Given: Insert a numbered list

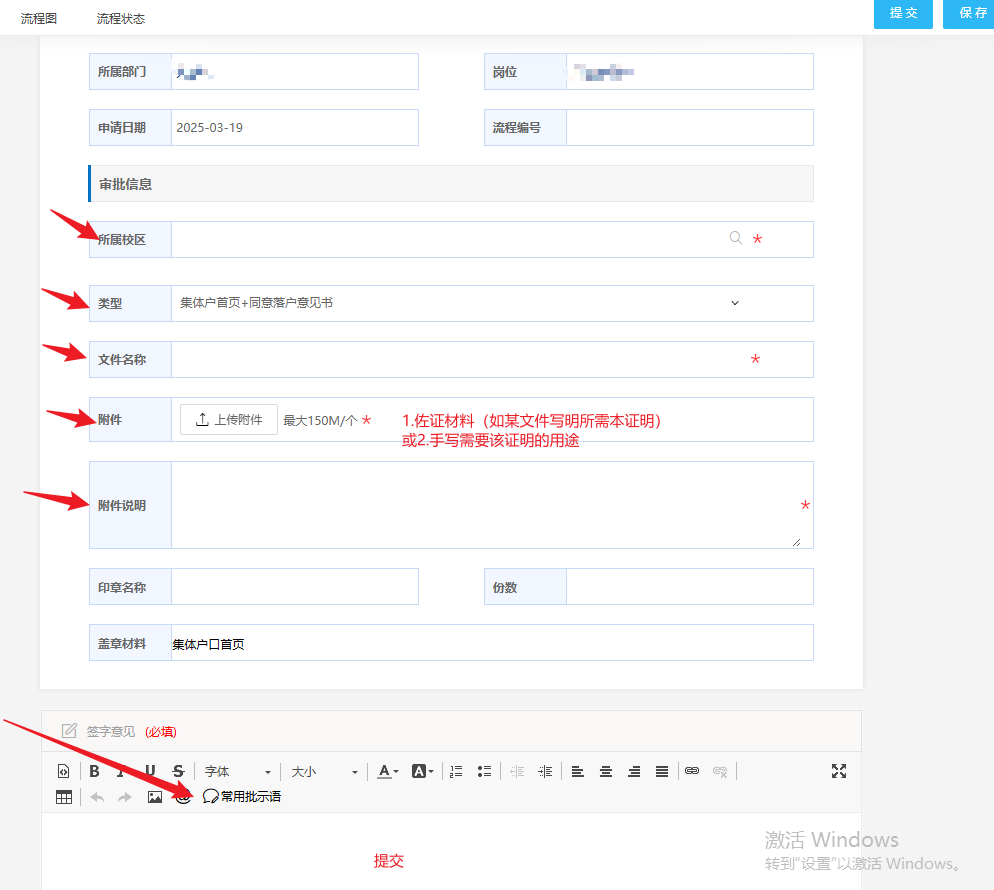Looking at the screenshot, I should coord(456,771).
